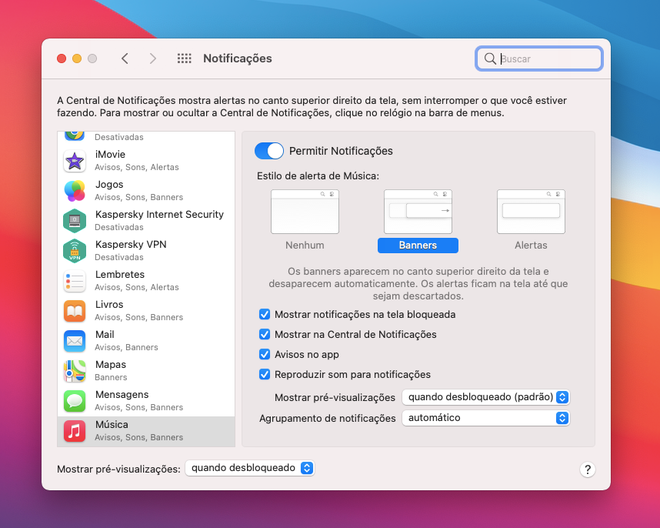Toggle Permitir Notificações switch

click(269, 151)
